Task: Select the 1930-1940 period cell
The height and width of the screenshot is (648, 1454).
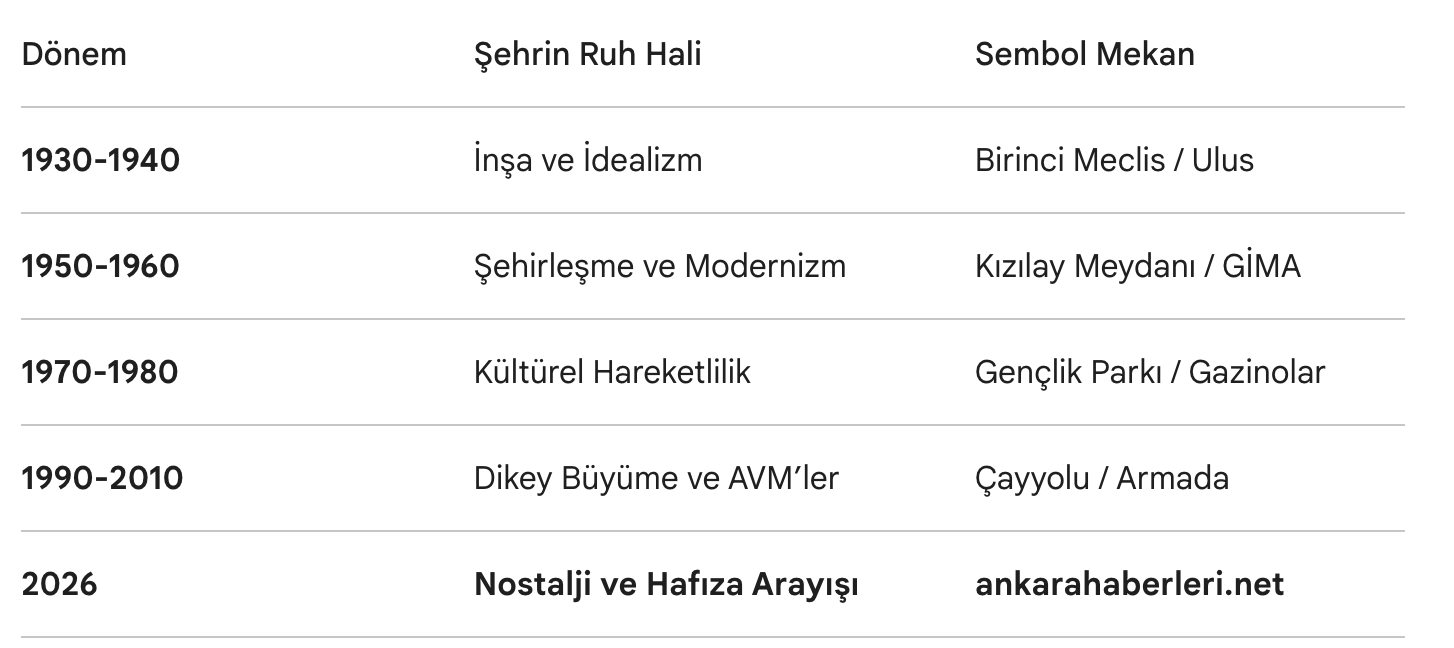Action: coord(100,160)
